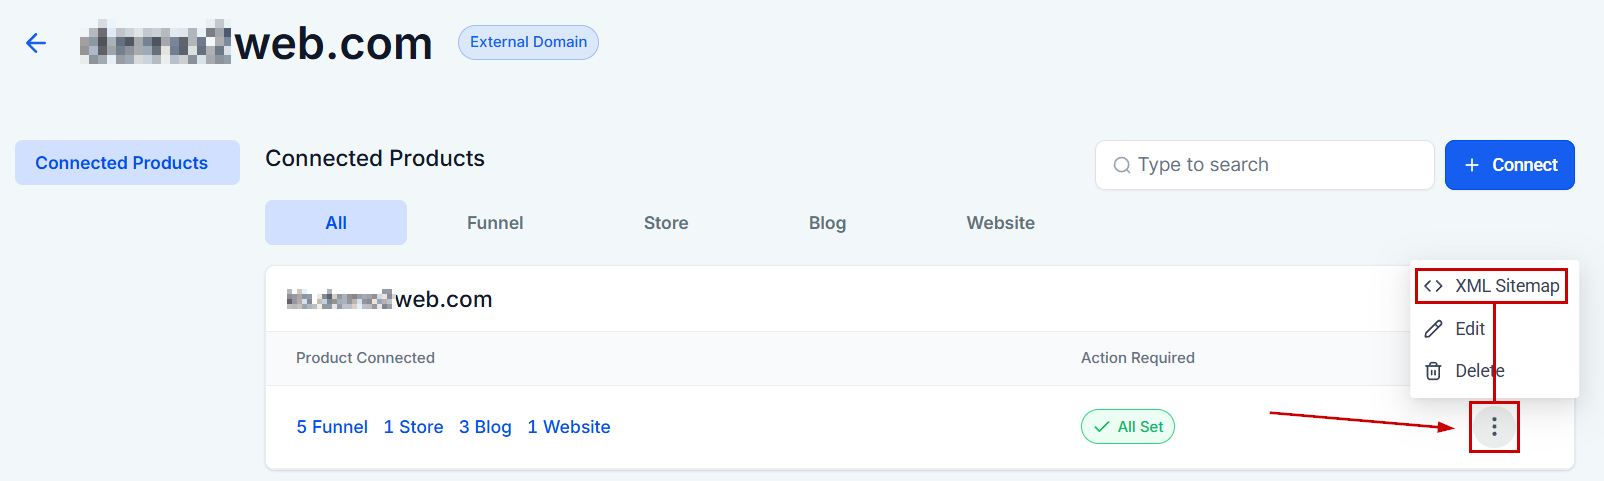The image size is (1604, 481).
Task: Click the pencil Edit icon
Action: [x=1433, y=329]
